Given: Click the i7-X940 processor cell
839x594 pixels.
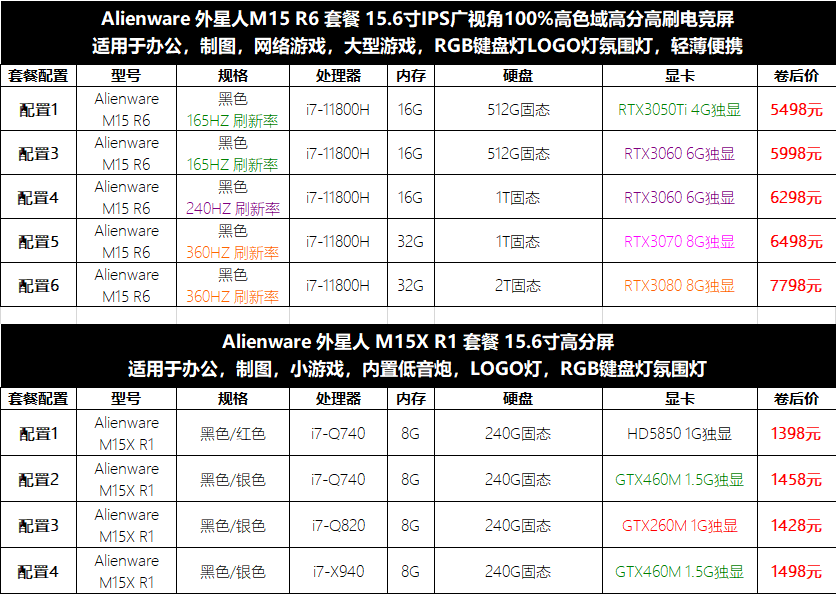Looking at the screenshot, I should (338, 572).
